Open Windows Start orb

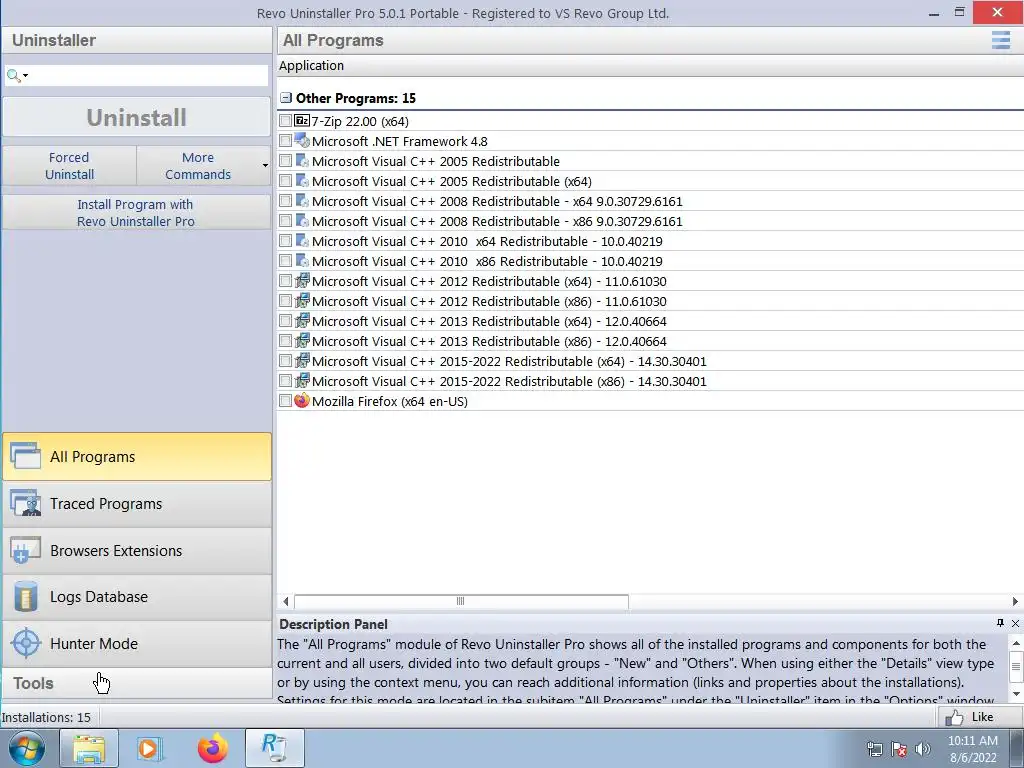pyautogui.click(x=27, y=748)
